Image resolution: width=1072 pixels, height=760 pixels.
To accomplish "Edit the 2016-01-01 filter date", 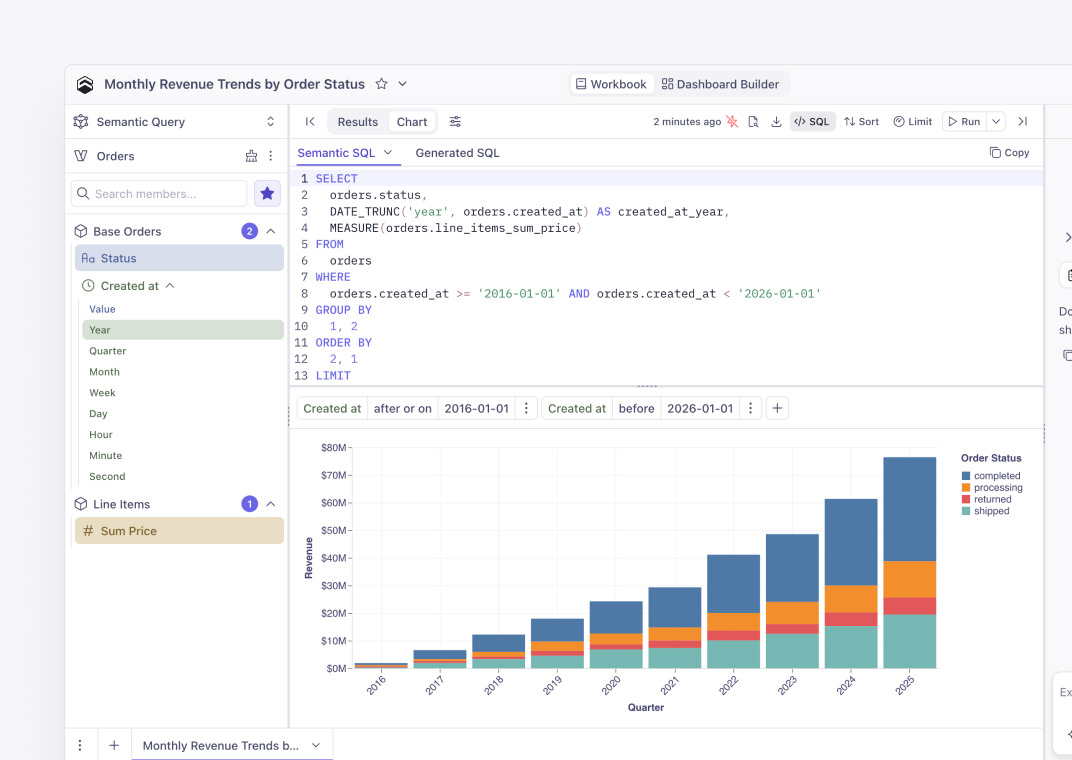I will coord(477,409).
